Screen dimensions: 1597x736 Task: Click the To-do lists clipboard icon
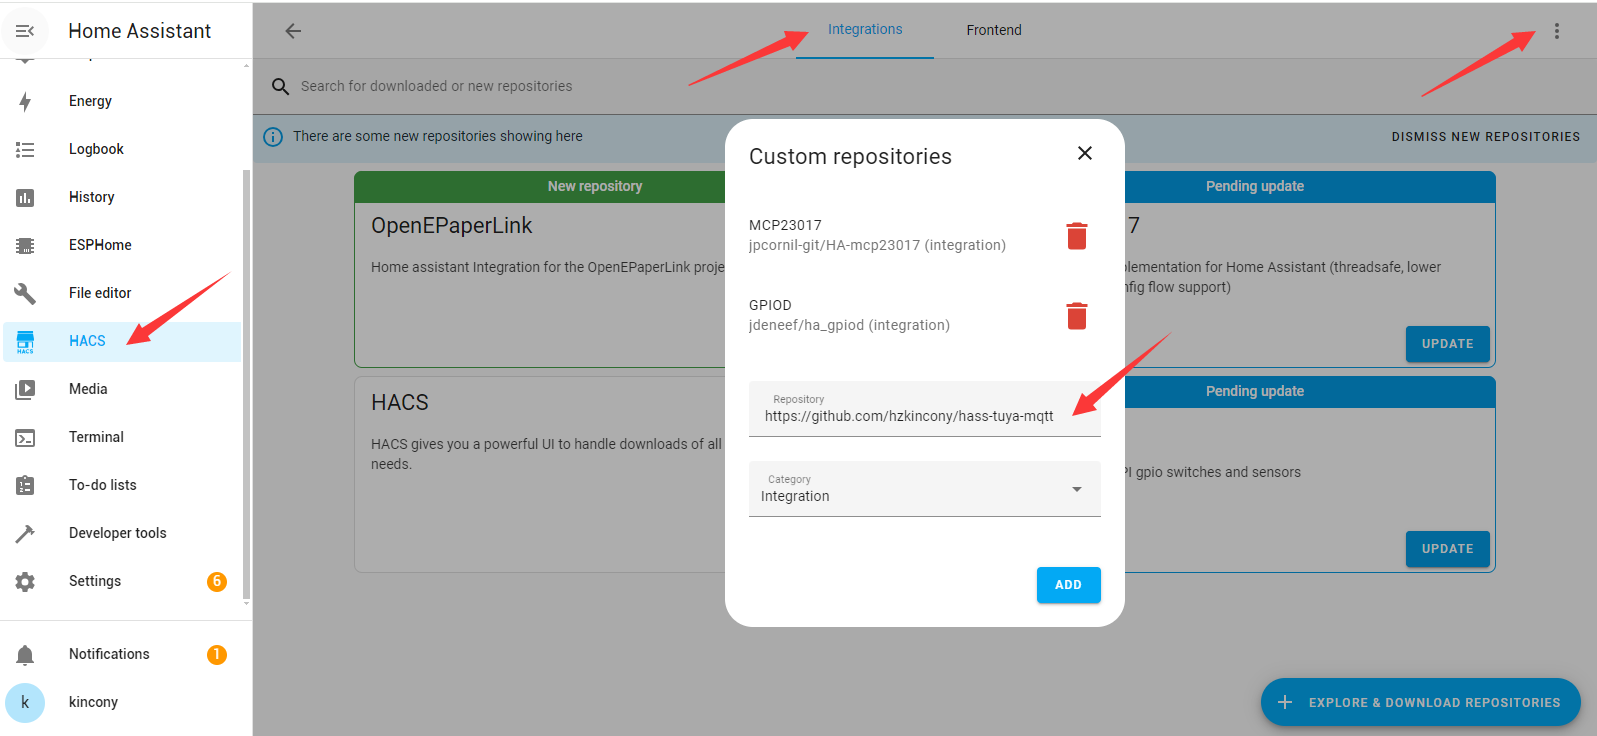tap(25, 485)
